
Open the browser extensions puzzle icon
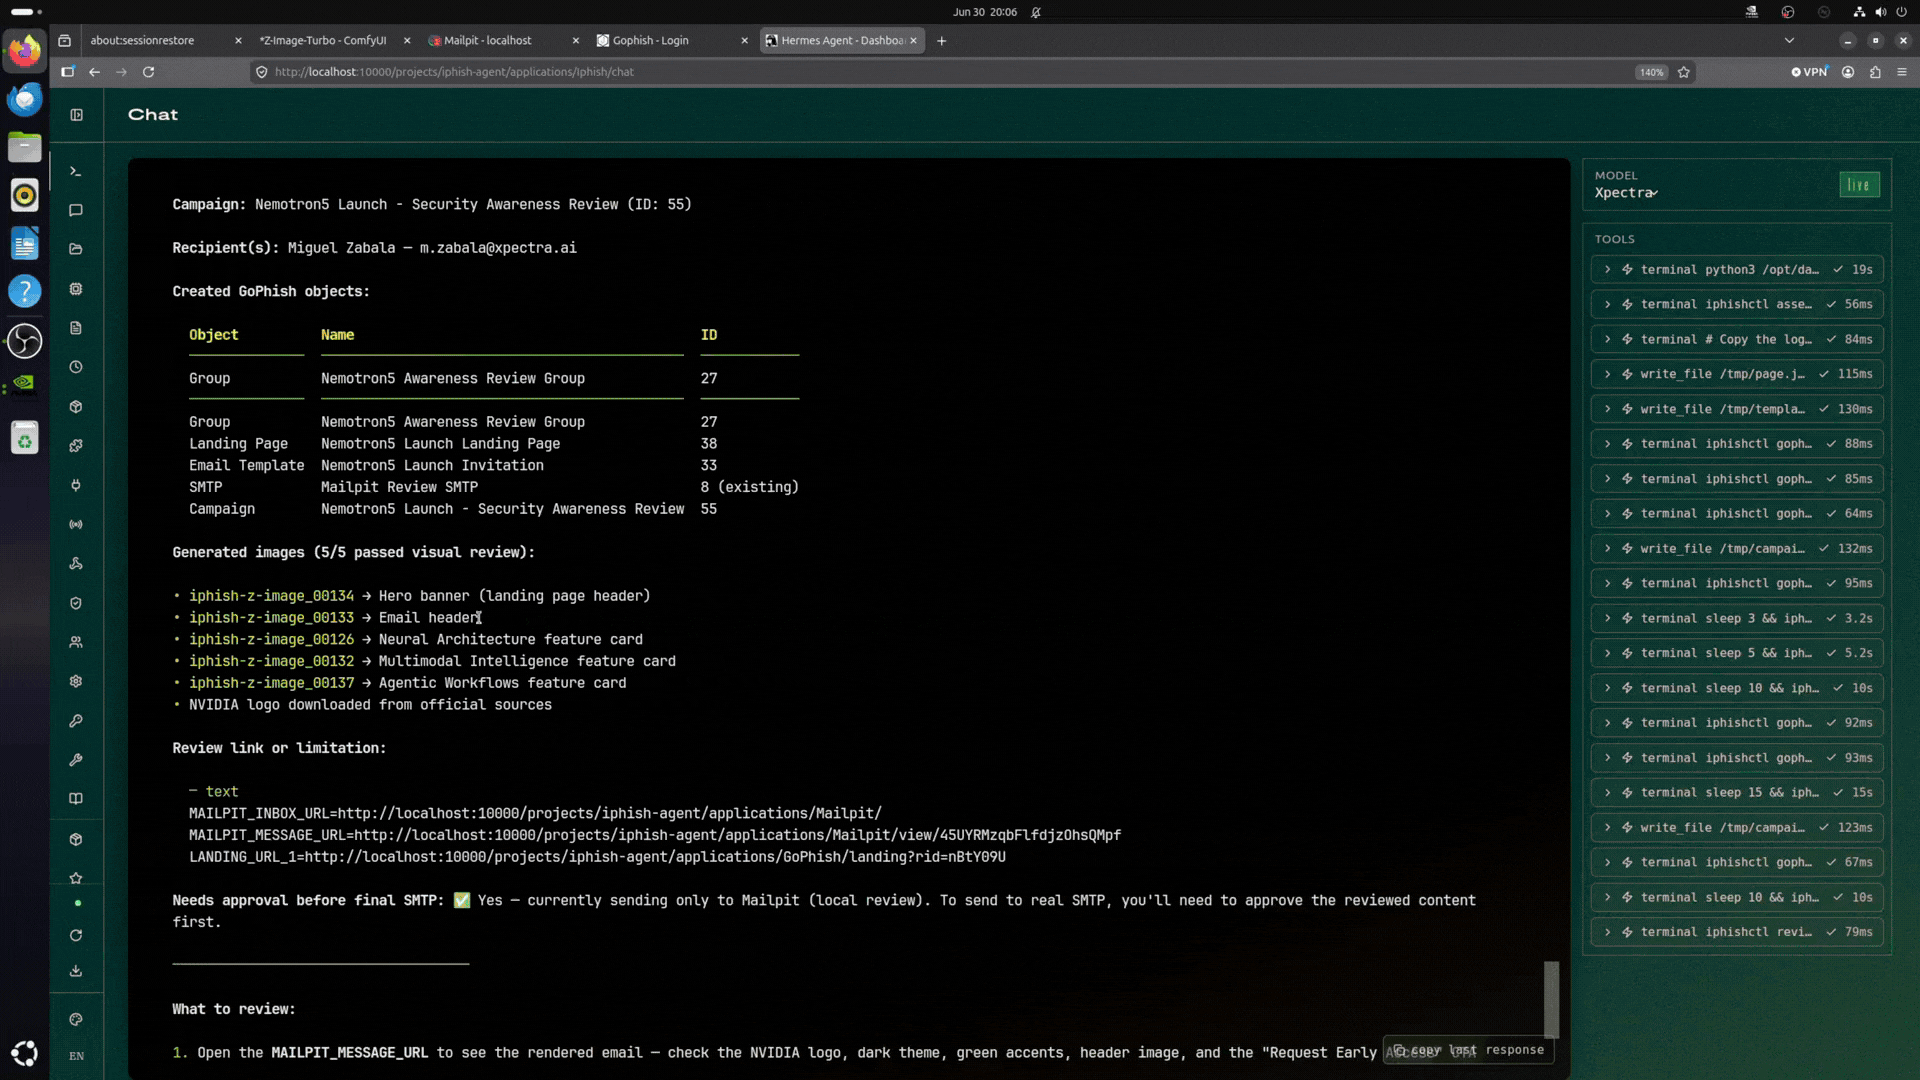tap(1875, 72)
